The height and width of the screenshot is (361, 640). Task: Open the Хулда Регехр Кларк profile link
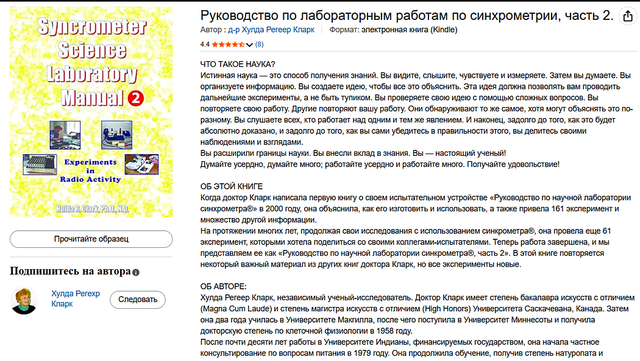[76, 299]
